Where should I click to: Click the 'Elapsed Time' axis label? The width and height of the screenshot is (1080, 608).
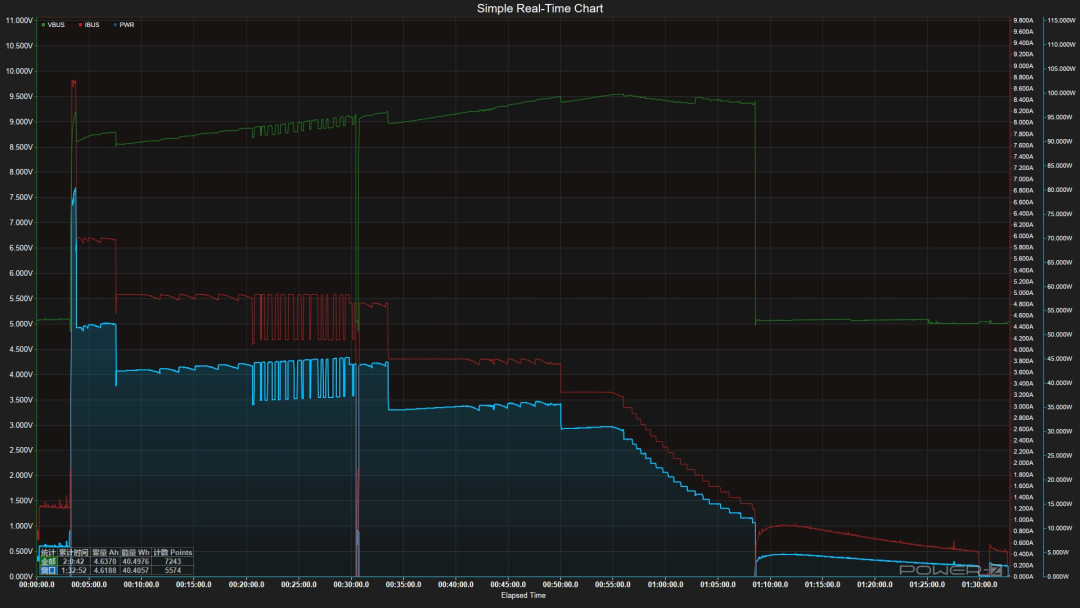[523, 596]
